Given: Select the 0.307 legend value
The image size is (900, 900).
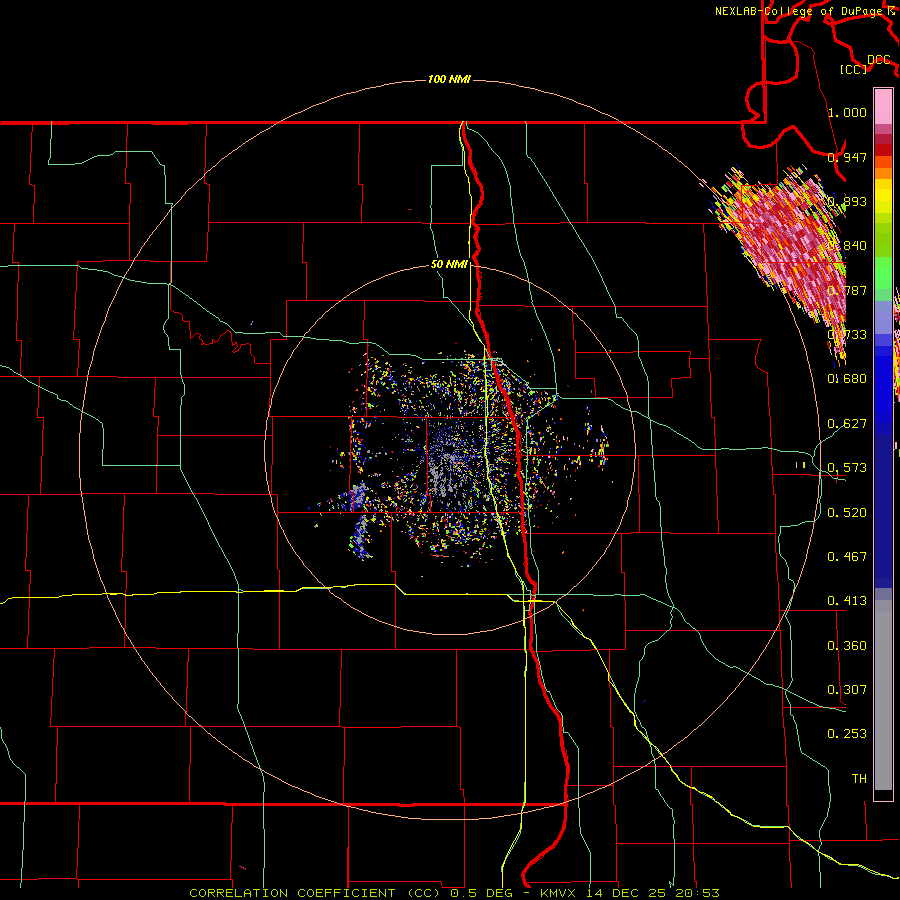Looking at the screenshot, I should tap(847, 690).
